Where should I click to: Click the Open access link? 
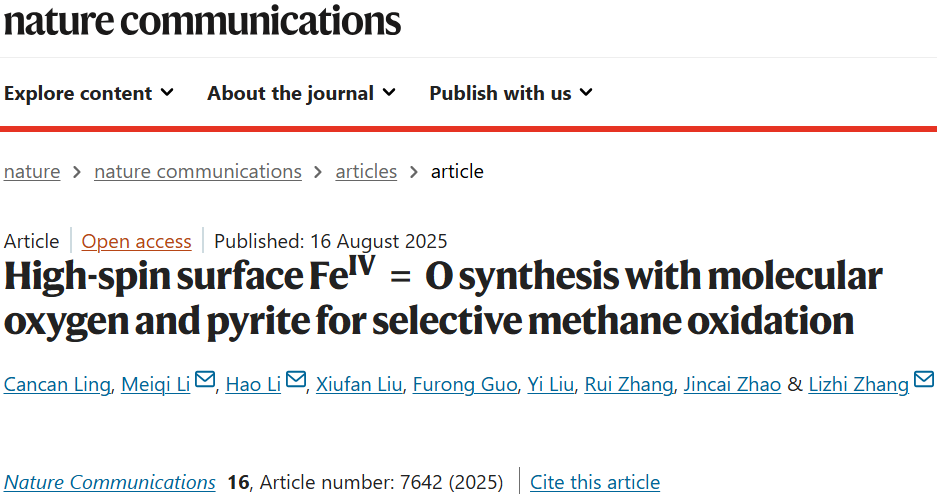136,241
